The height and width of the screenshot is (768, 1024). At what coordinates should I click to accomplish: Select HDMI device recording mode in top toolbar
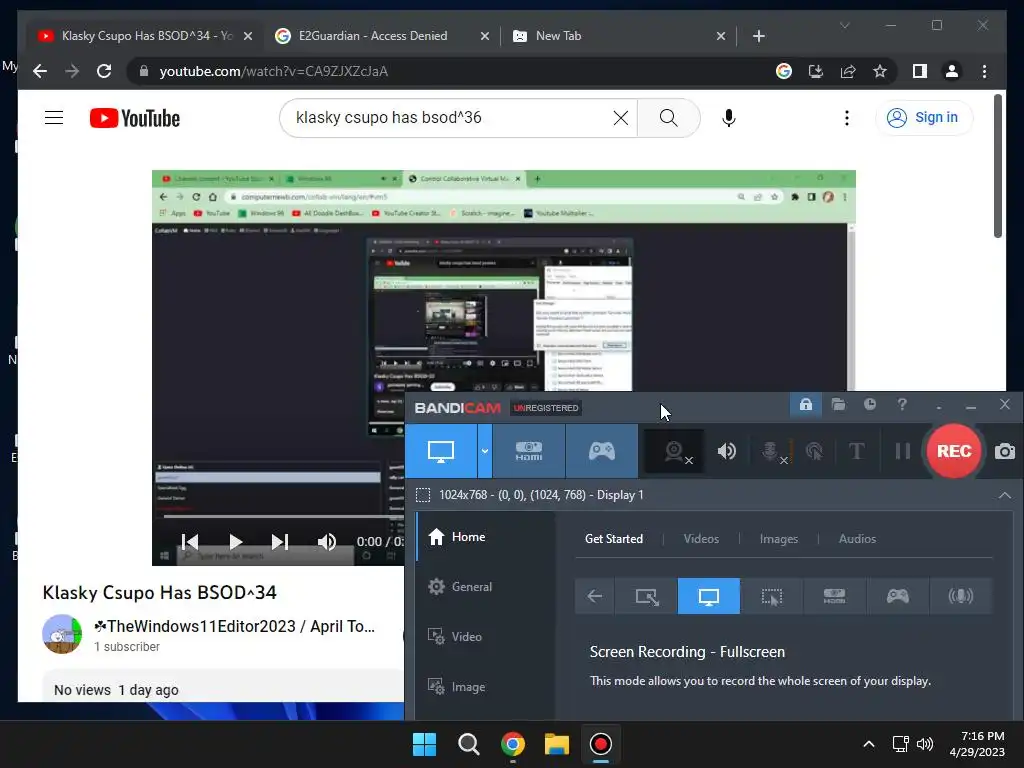[x=529, y=451]
